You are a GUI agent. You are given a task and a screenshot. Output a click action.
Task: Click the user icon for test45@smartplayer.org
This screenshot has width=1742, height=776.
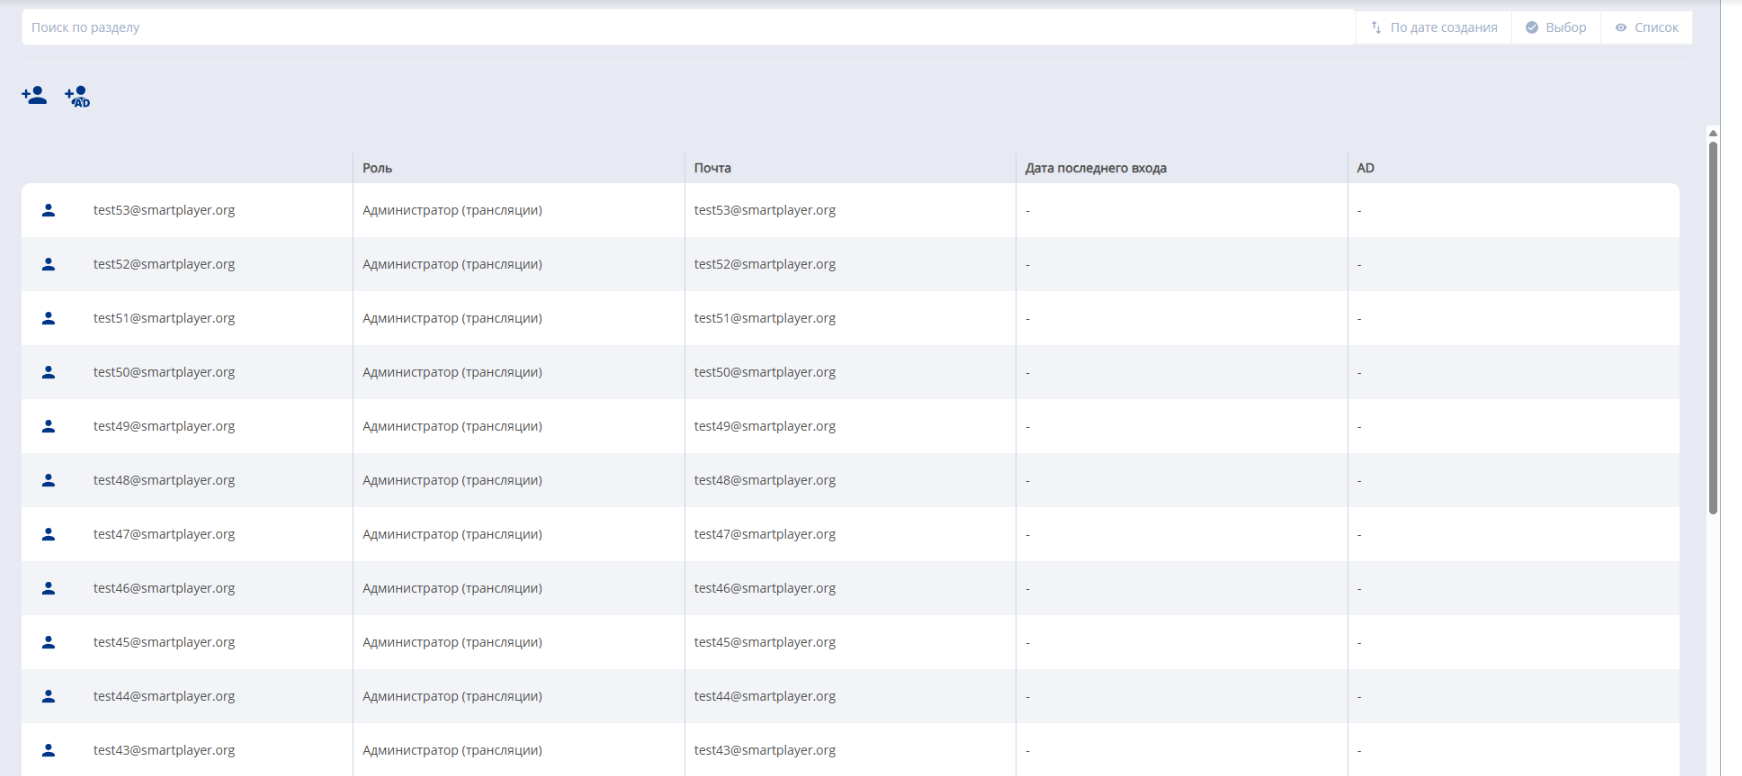pos(48,642)
